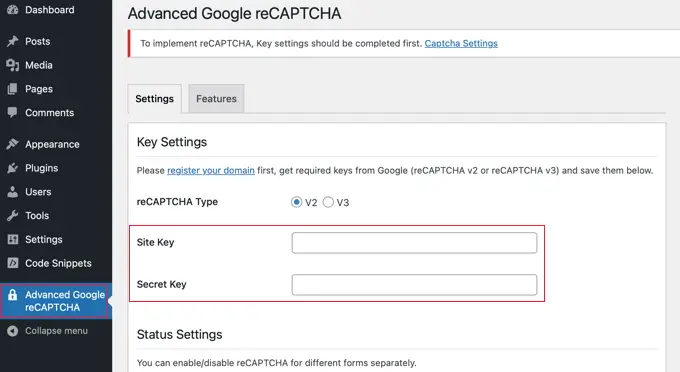Select Advanced Google reCAPTCHA menu entry
The width and height of the screenshot is (680, 372).
click(65, 301)
